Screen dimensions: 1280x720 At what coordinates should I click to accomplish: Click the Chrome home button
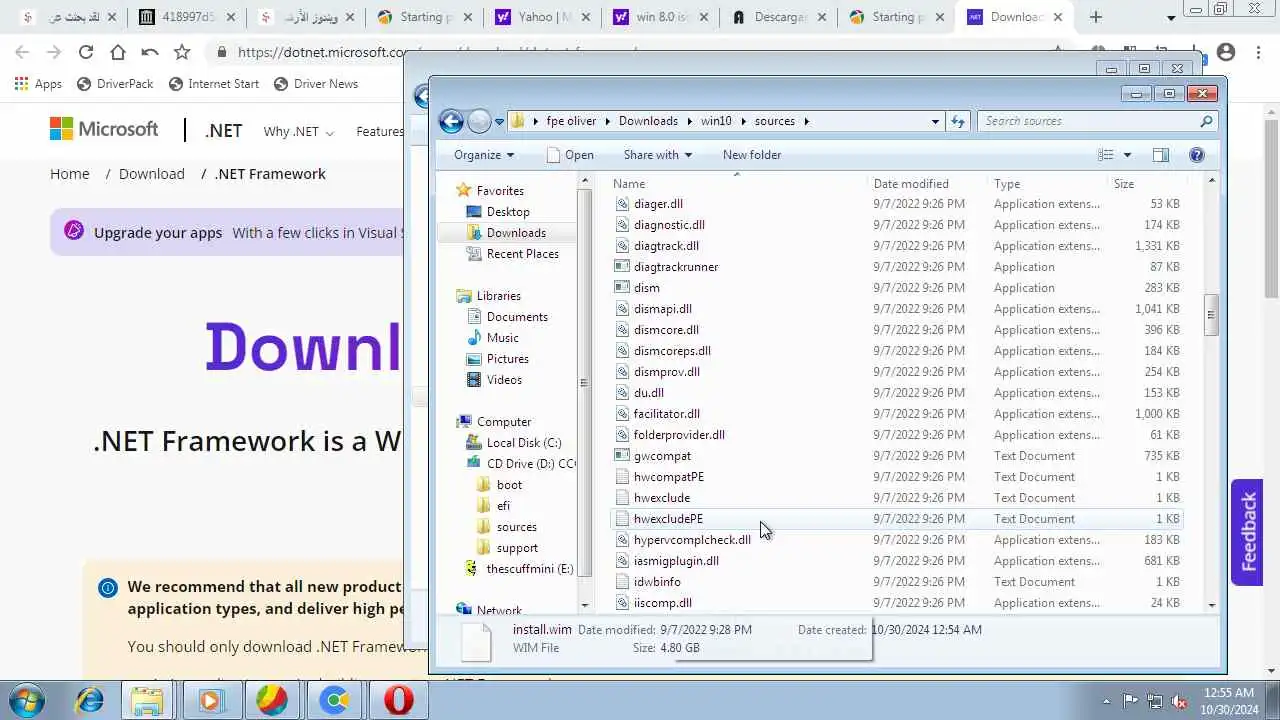click(117, 52)
